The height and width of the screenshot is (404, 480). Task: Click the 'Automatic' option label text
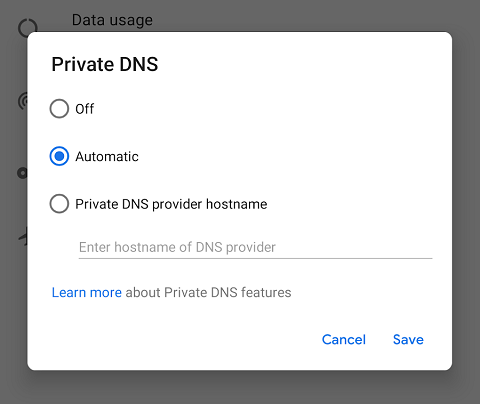click(107, 156)
